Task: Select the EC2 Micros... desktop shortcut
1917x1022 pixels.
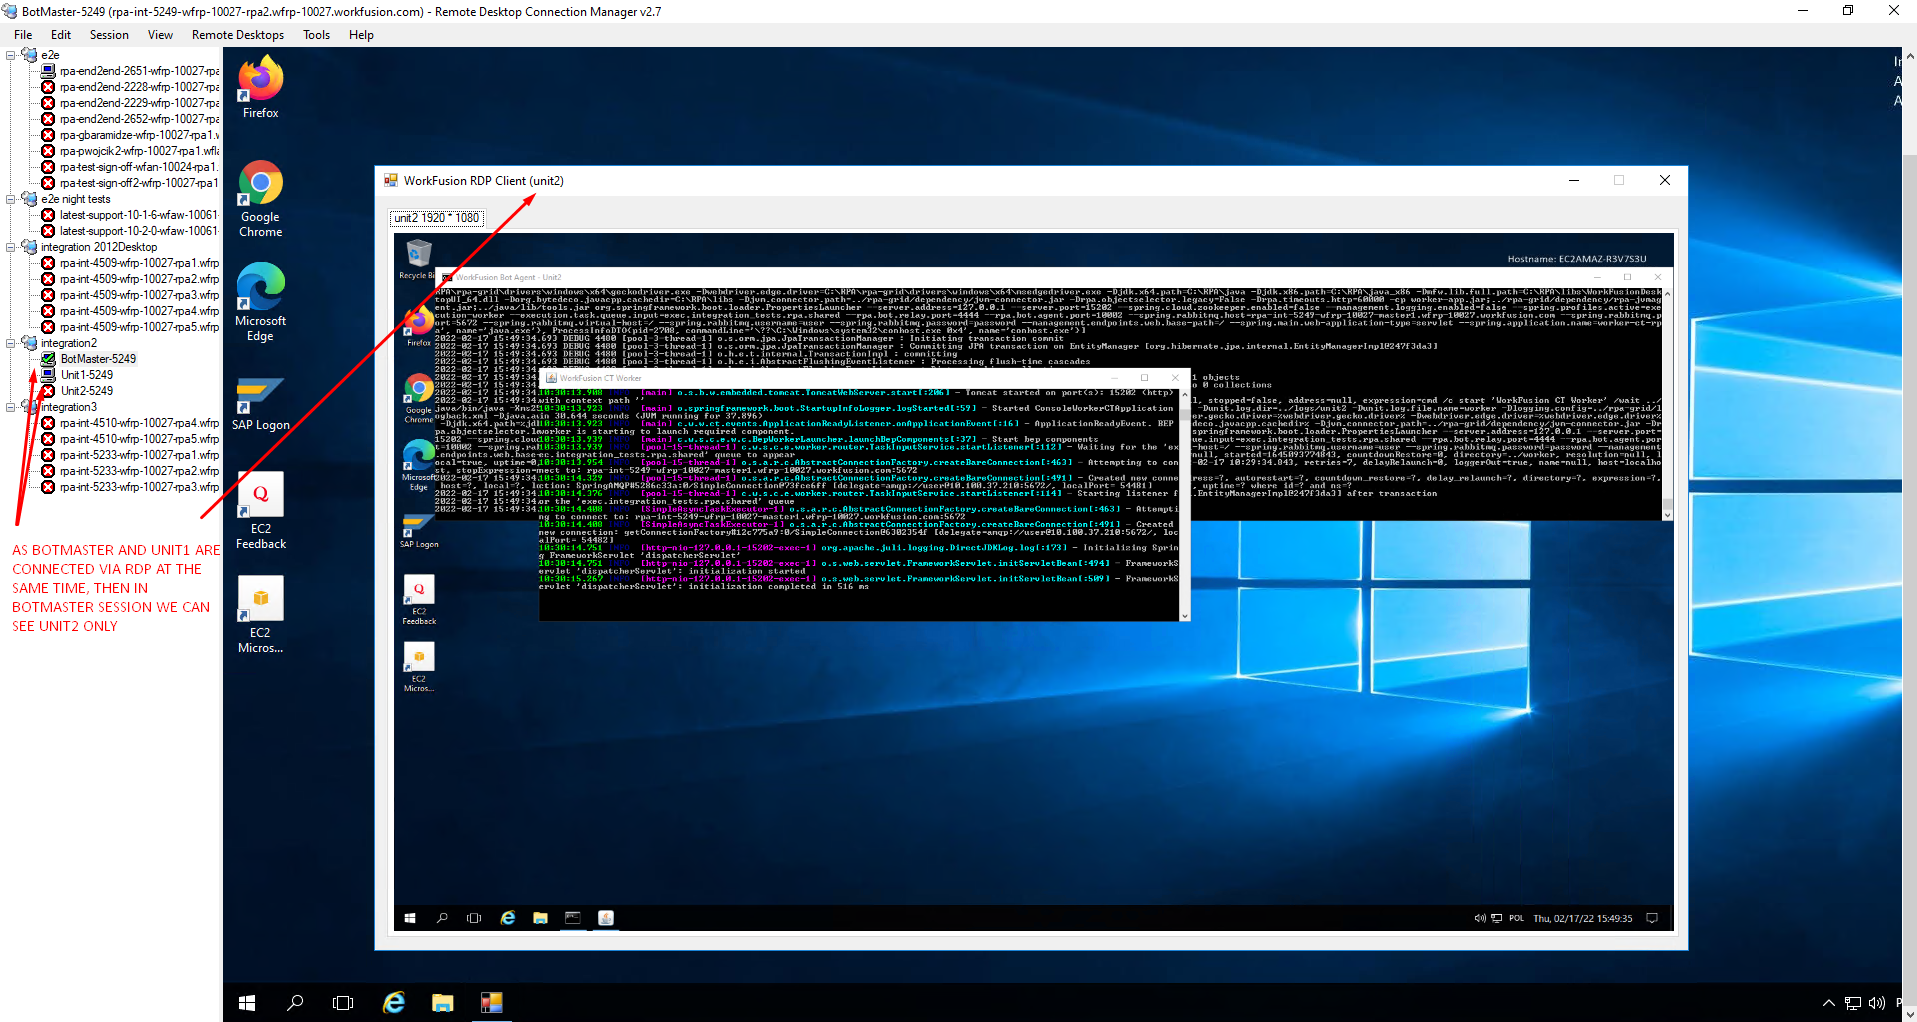Action: point(260,615)
